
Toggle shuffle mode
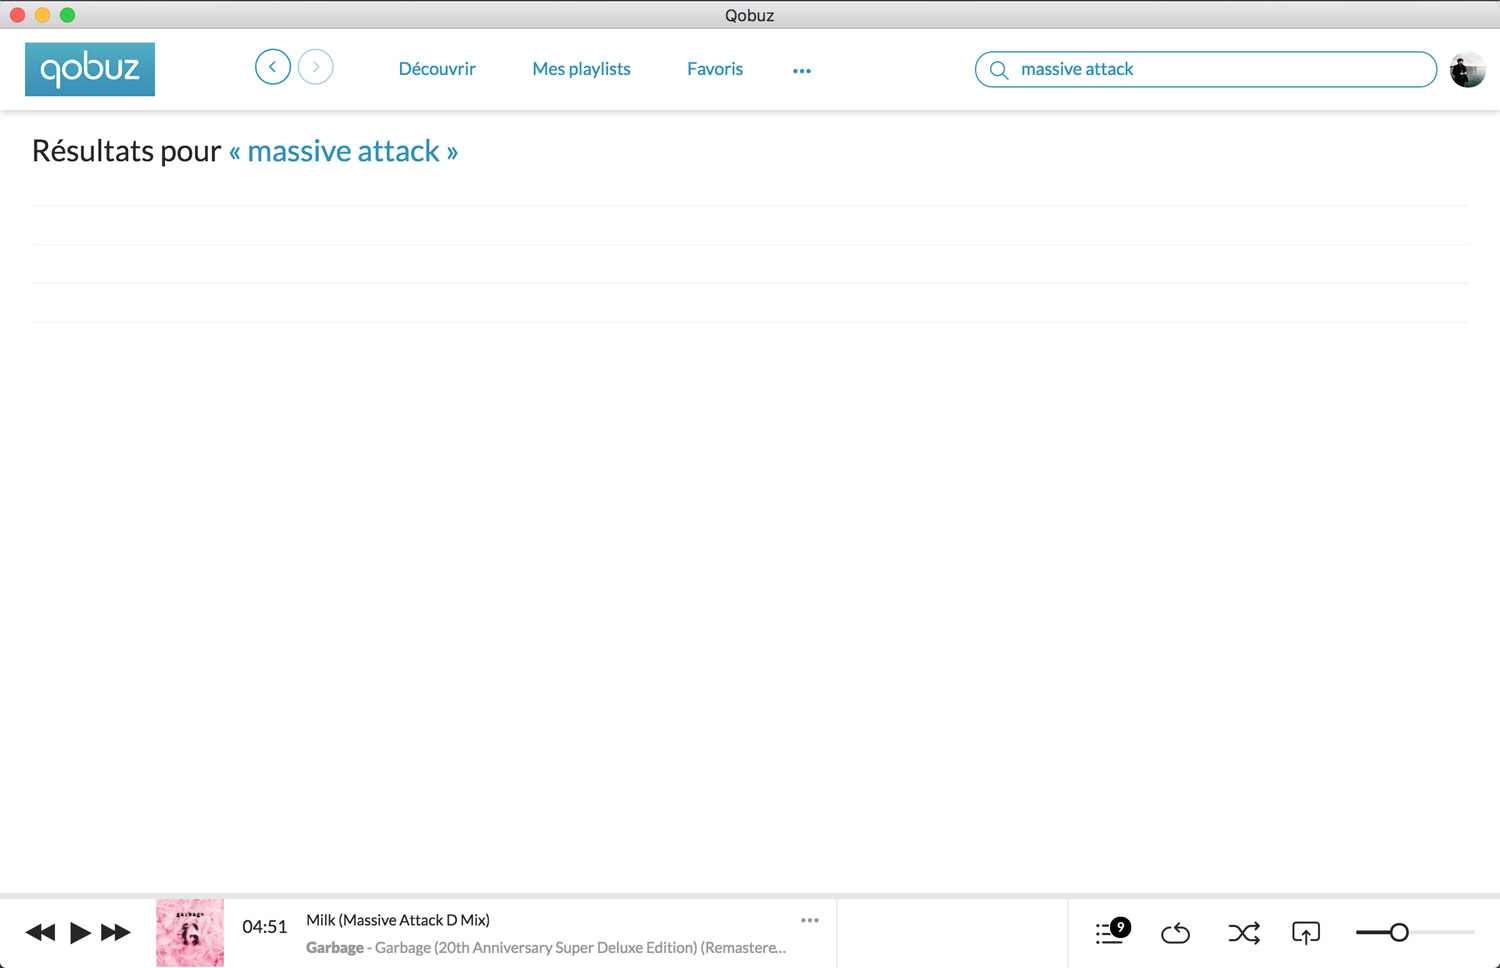coord(1244,933)
